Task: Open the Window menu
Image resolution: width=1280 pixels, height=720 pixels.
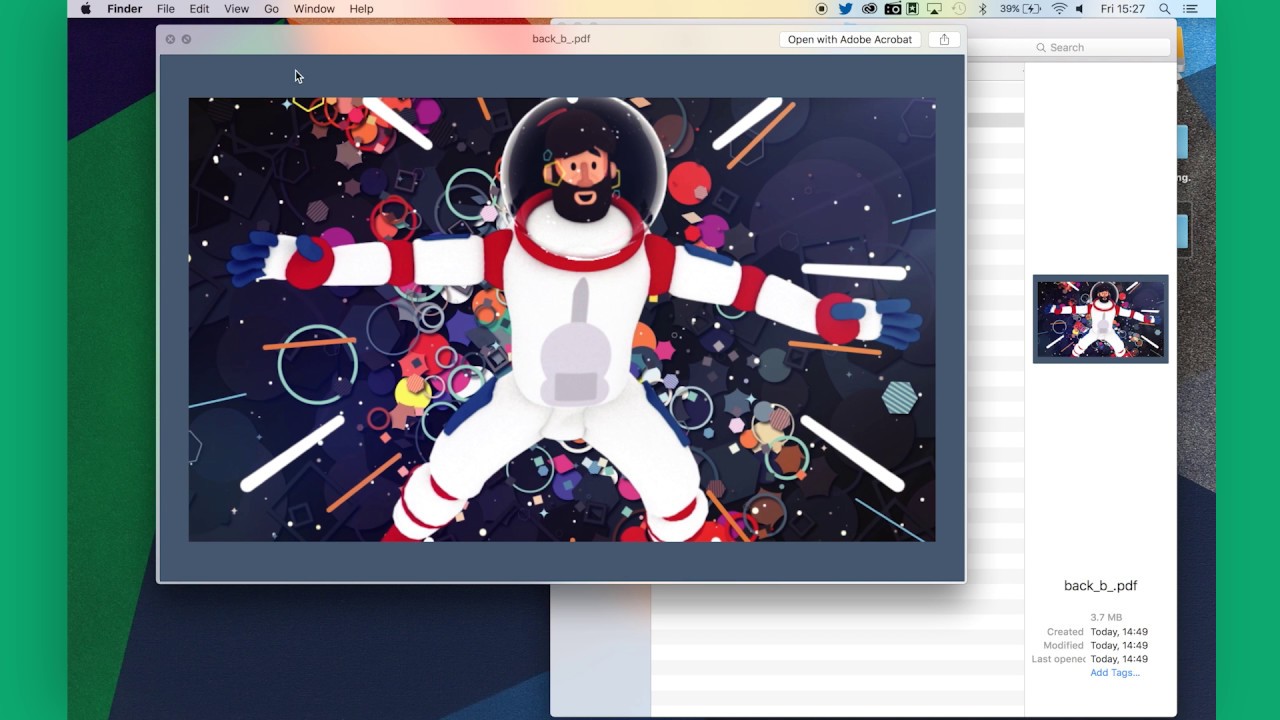Action: coord(314,9)
